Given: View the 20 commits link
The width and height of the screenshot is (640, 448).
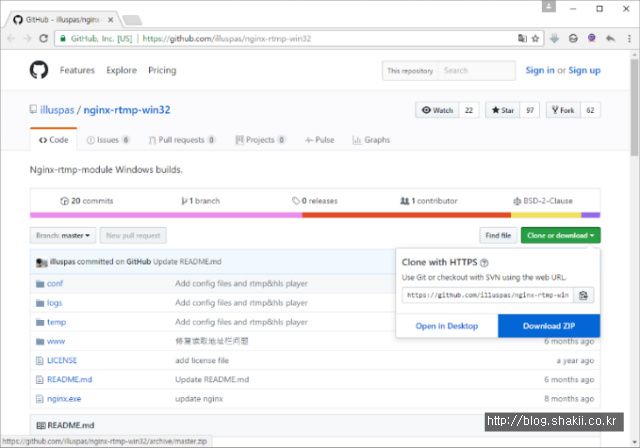Looking at the screenshot, I should pos(87,201).
